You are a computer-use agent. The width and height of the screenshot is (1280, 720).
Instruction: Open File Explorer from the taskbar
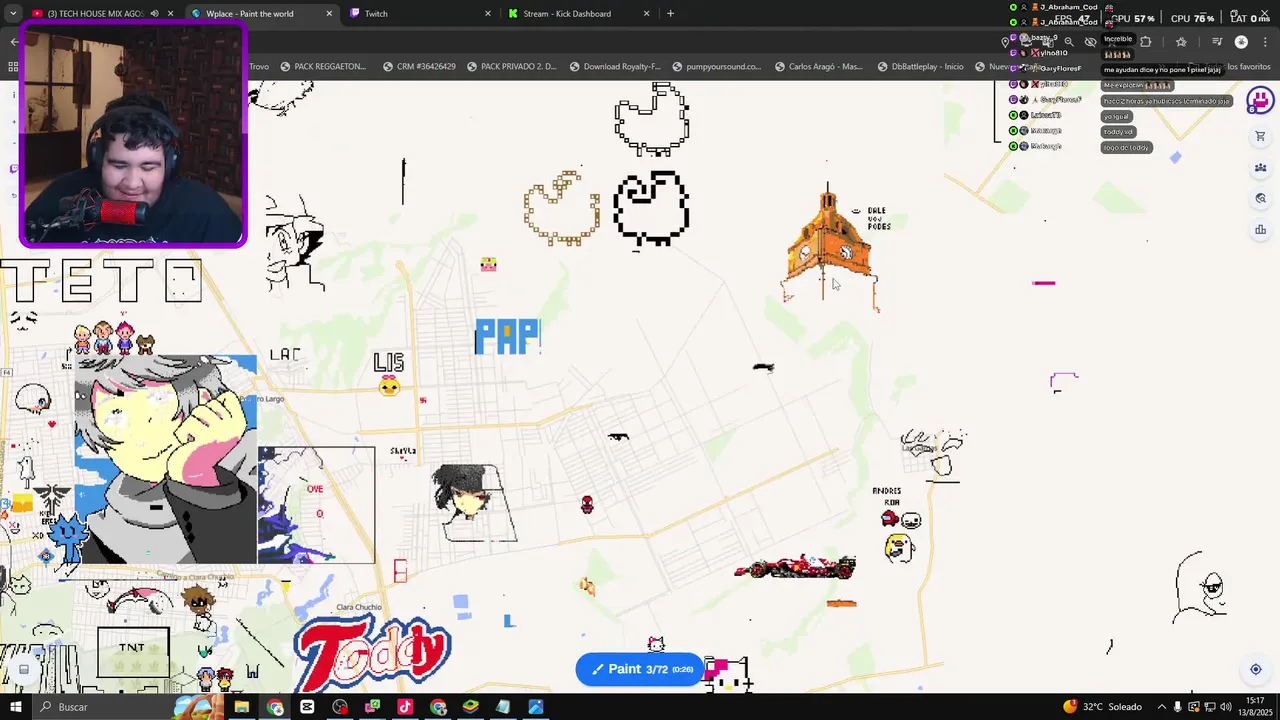(242, 707)
